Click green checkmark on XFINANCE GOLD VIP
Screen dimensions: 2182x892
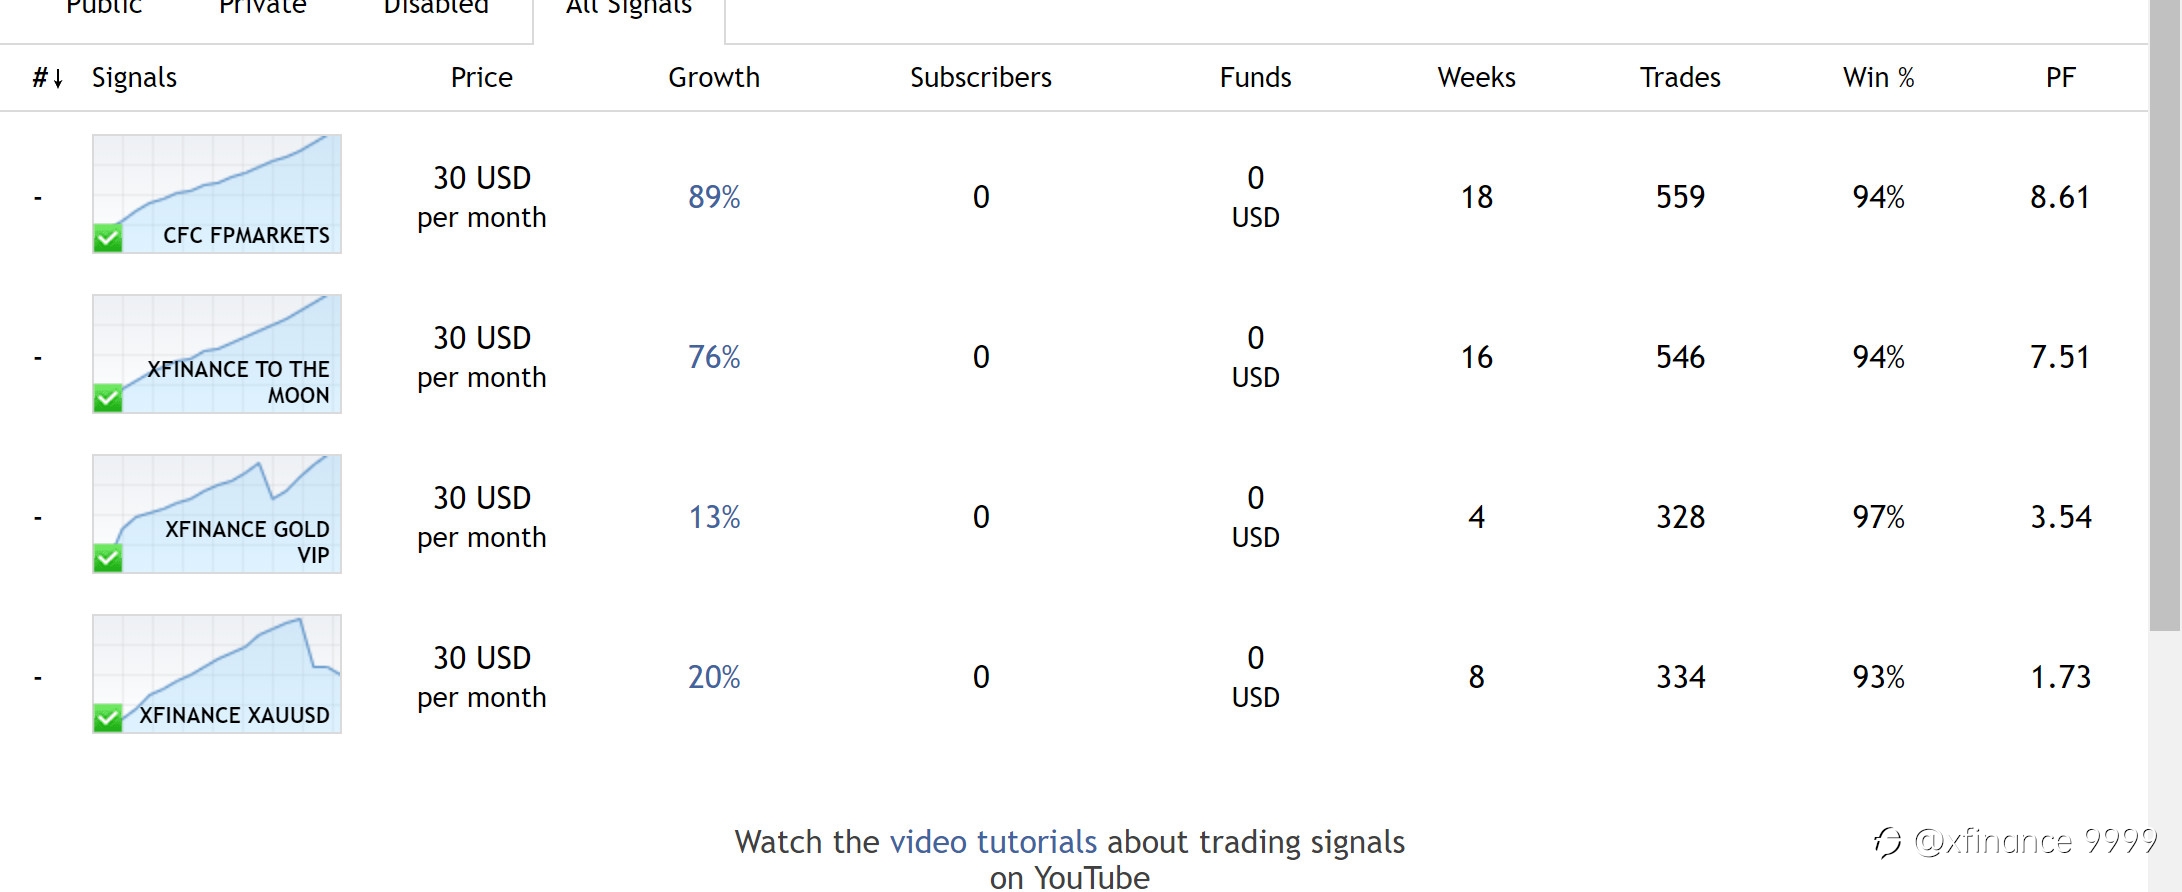pos(107,558)
